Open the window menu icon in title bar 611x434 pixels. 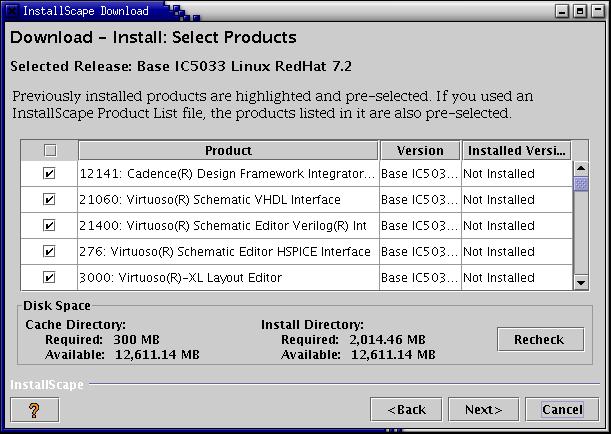pyautogui.click(x=12, y=11)
